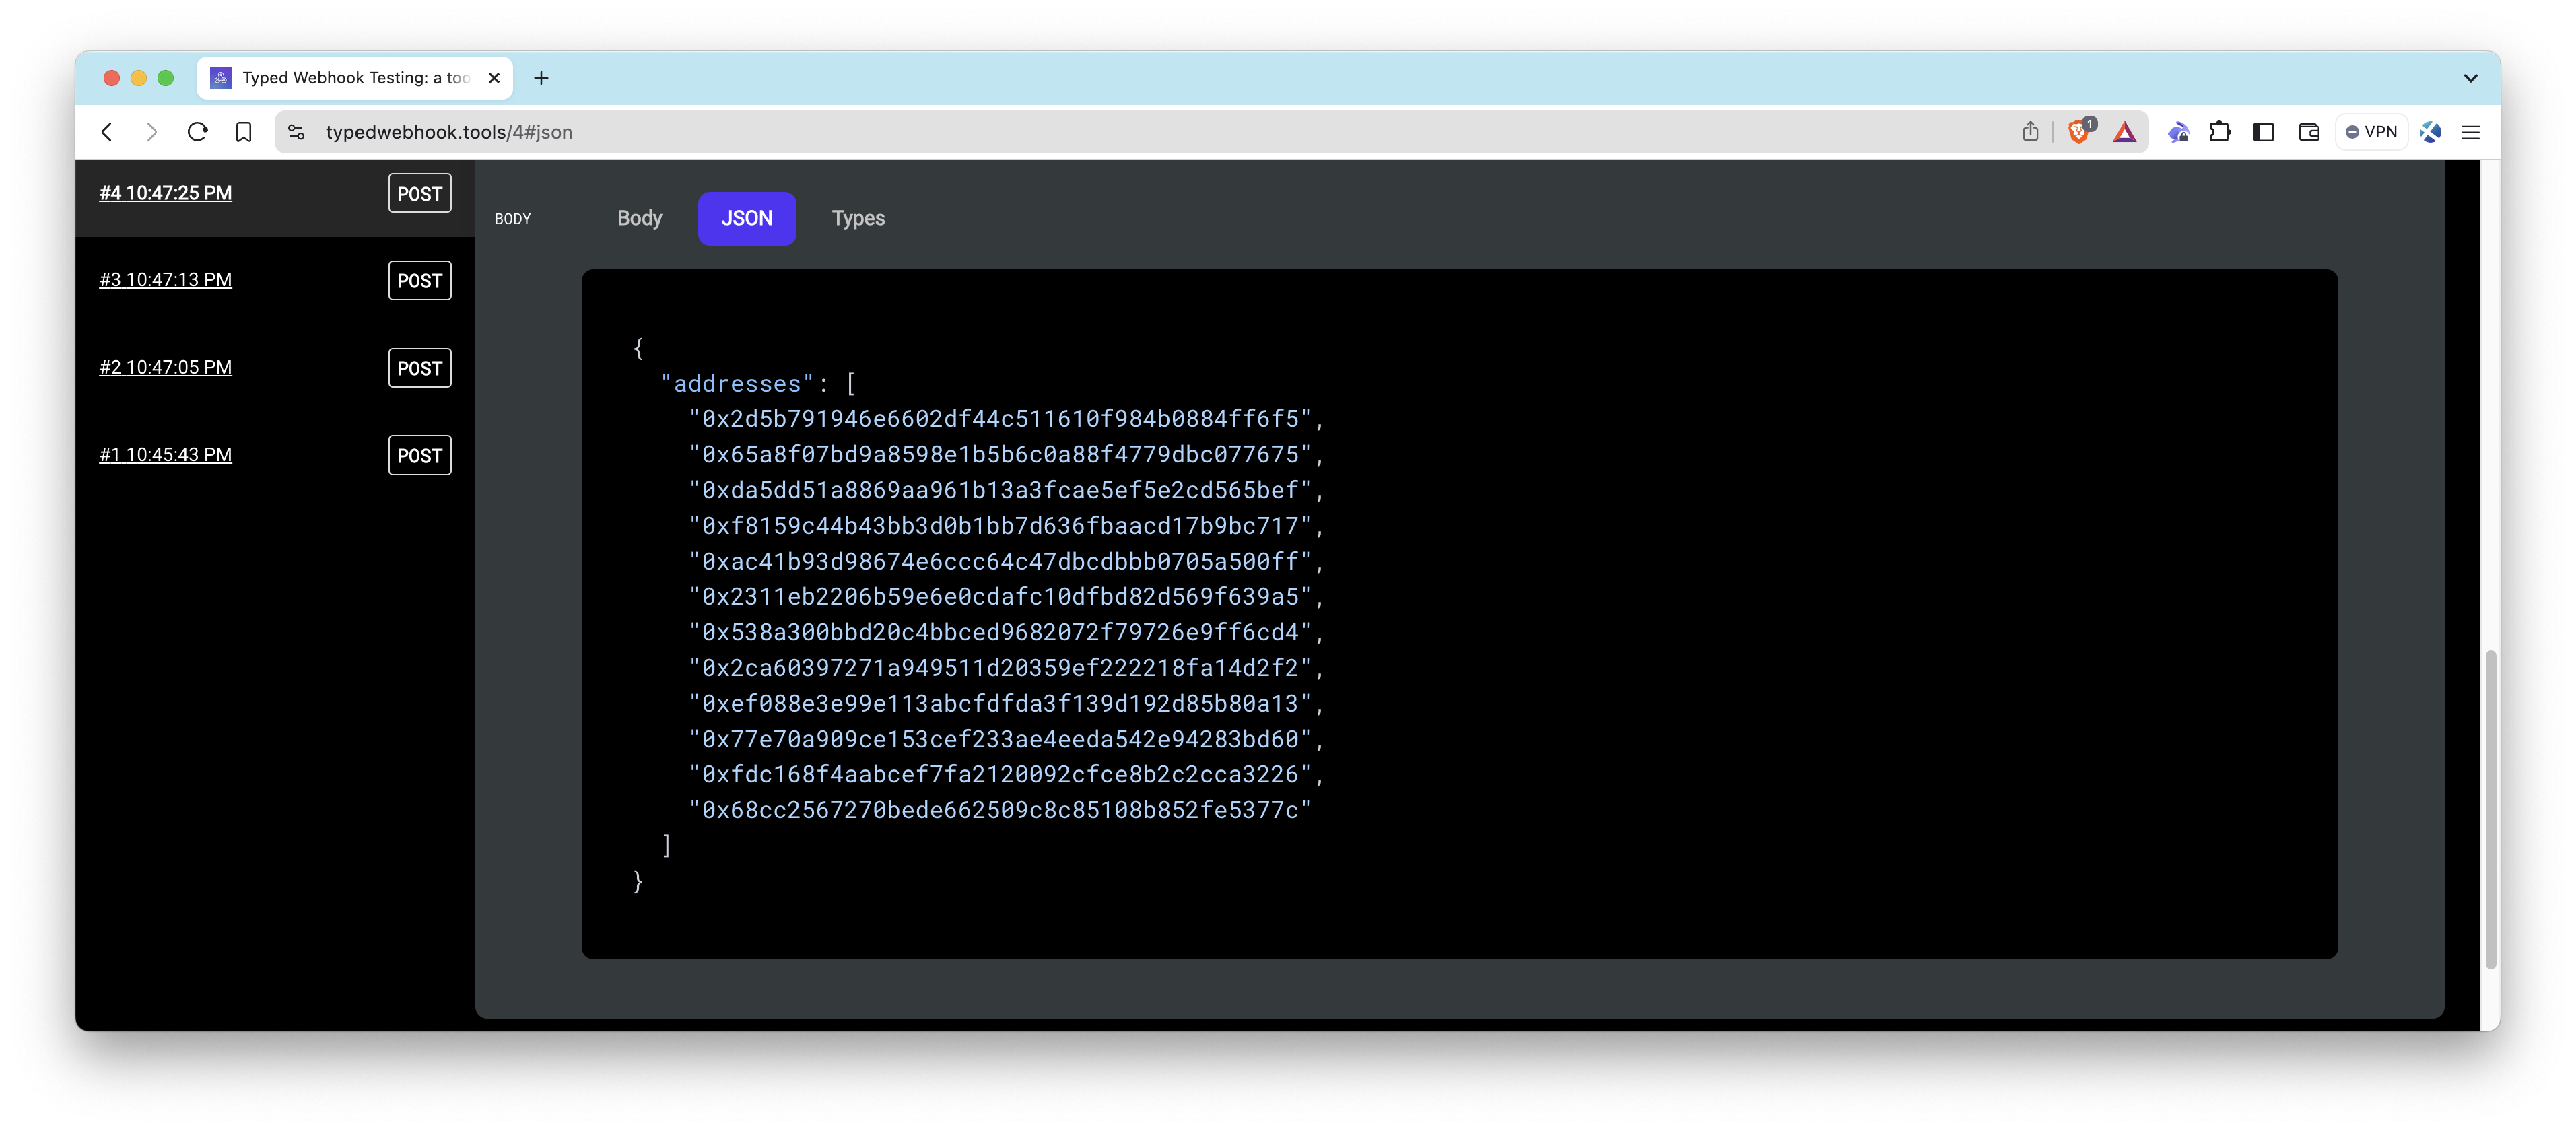2576x1131 pixels.
Task: Switch to the Body tab
Action: [x=640, y=218]
